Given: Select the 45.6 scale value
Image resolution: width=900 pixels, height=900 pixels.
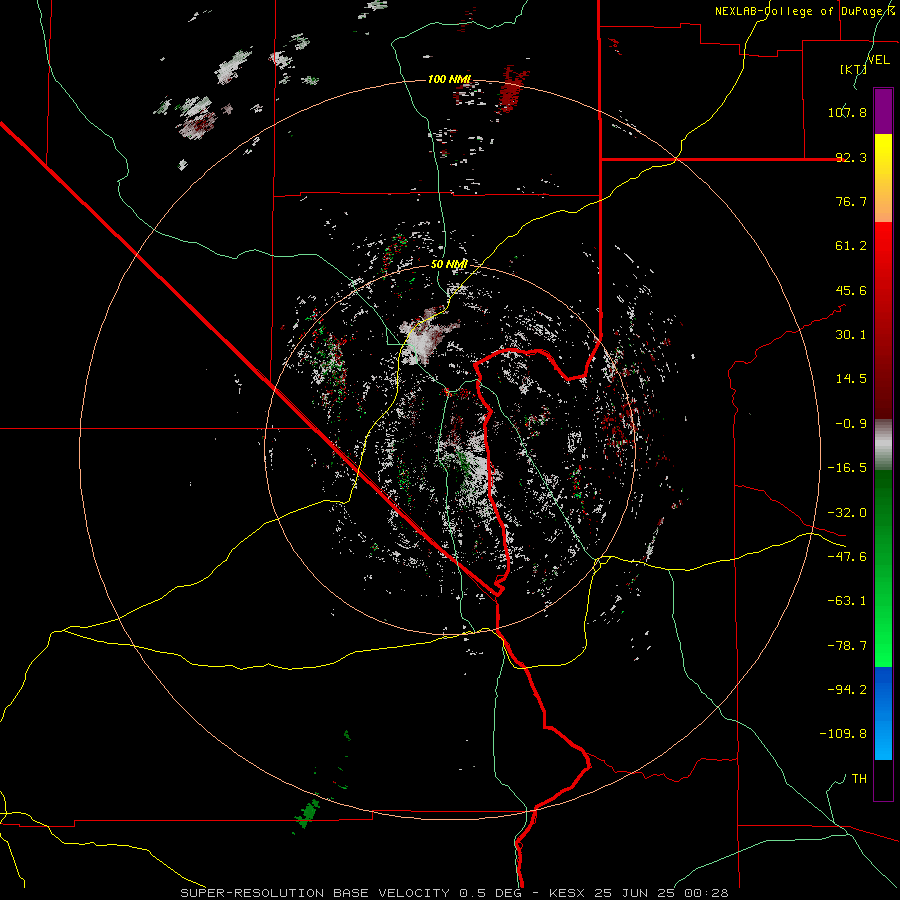Looking at the screenshot, I should (851, 290).
